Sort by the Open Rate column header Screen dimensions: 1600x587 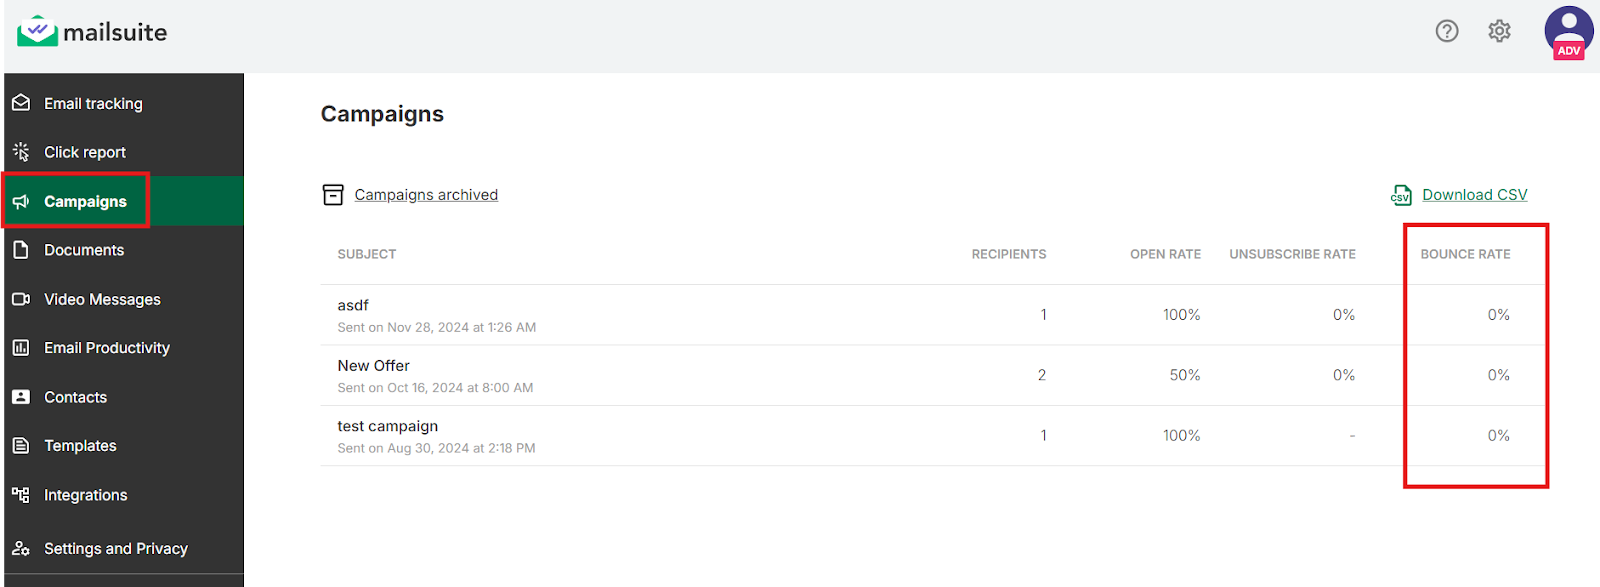pos(1165,254)
